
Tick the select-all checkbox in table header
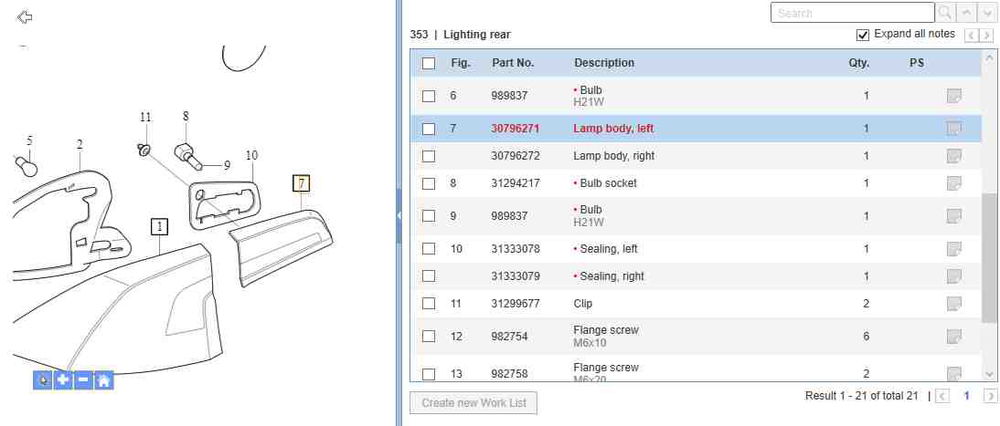pyautogui.click(x=429, y=63)
